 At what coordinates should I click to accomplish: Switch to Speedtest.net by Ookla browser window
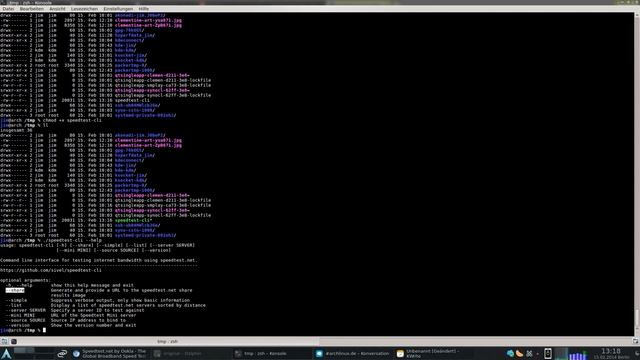pos(110,353)
